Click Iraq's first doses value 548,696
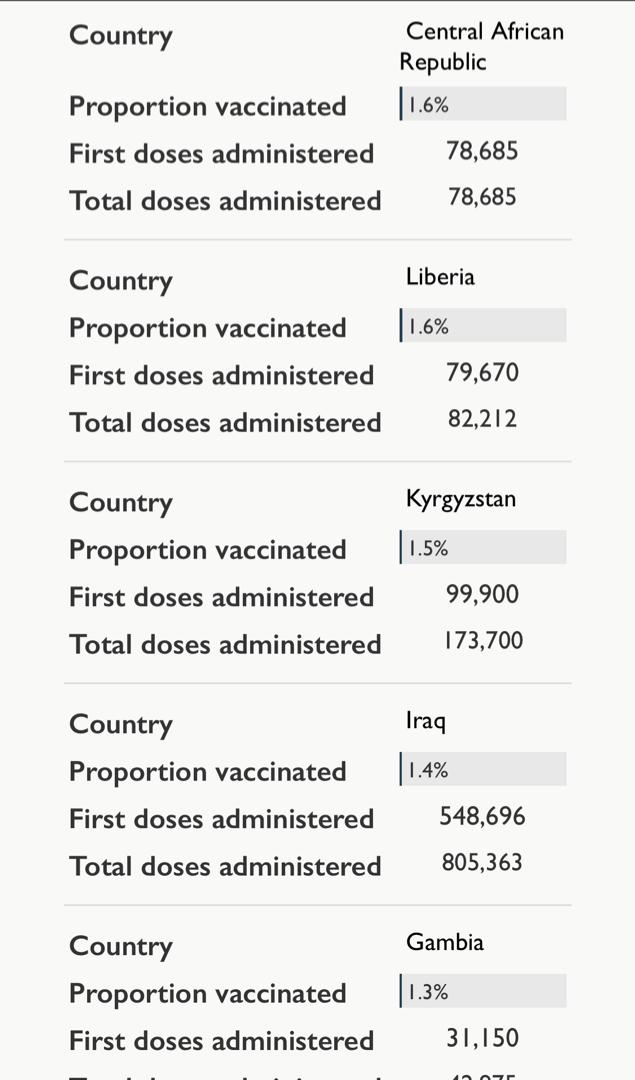635x1080 pixels. click(x=482, y=817)
